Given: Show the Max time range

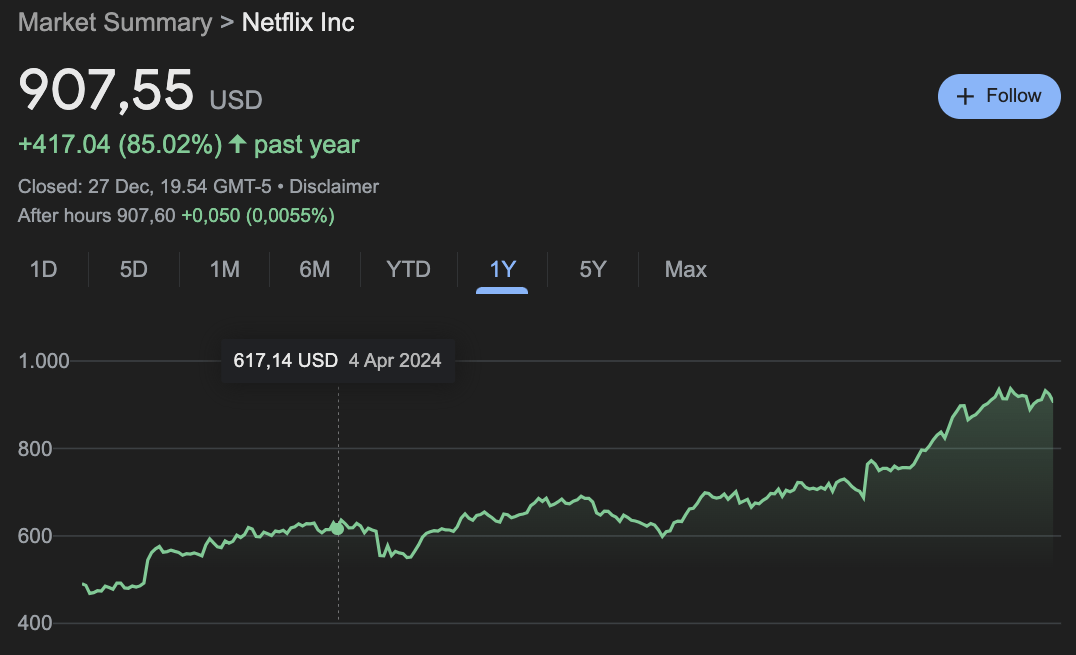Looking at the screenshot, I should pyautogui.click(x=685, y=269).
